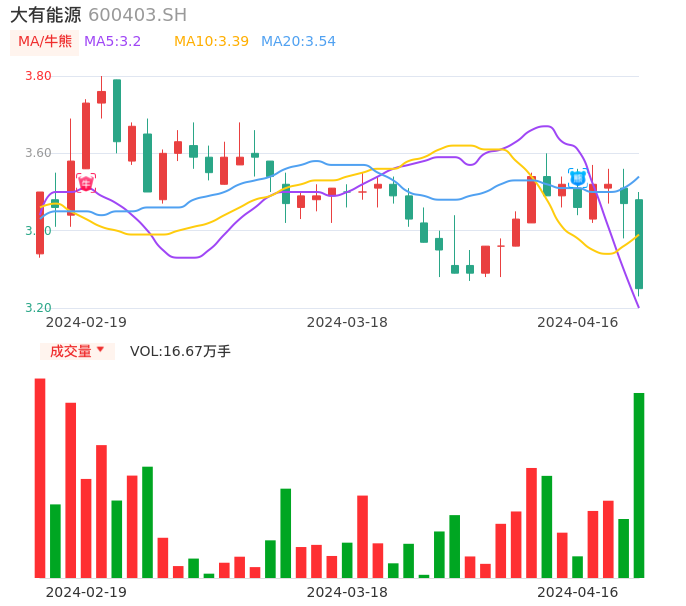686x606 pixels.
Task: Toggle the MA10:3.39 yellow legend
Action: click(x=211, y=42)
